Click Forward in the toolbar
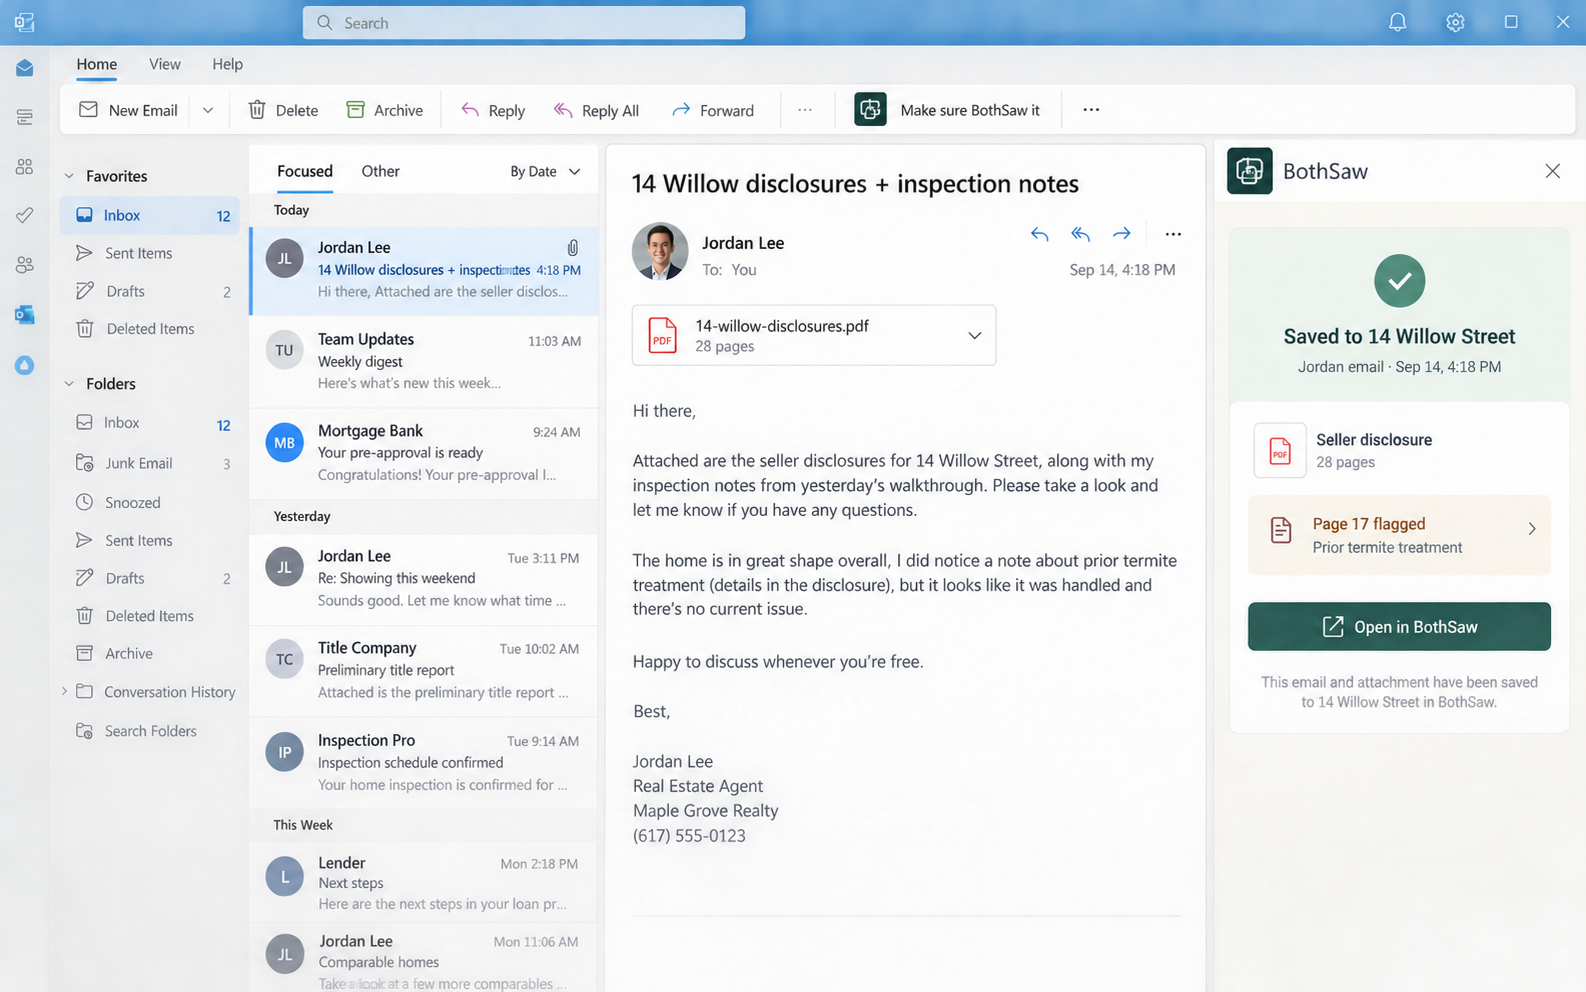The image size is (1586, 992). (x=713, y=110)
